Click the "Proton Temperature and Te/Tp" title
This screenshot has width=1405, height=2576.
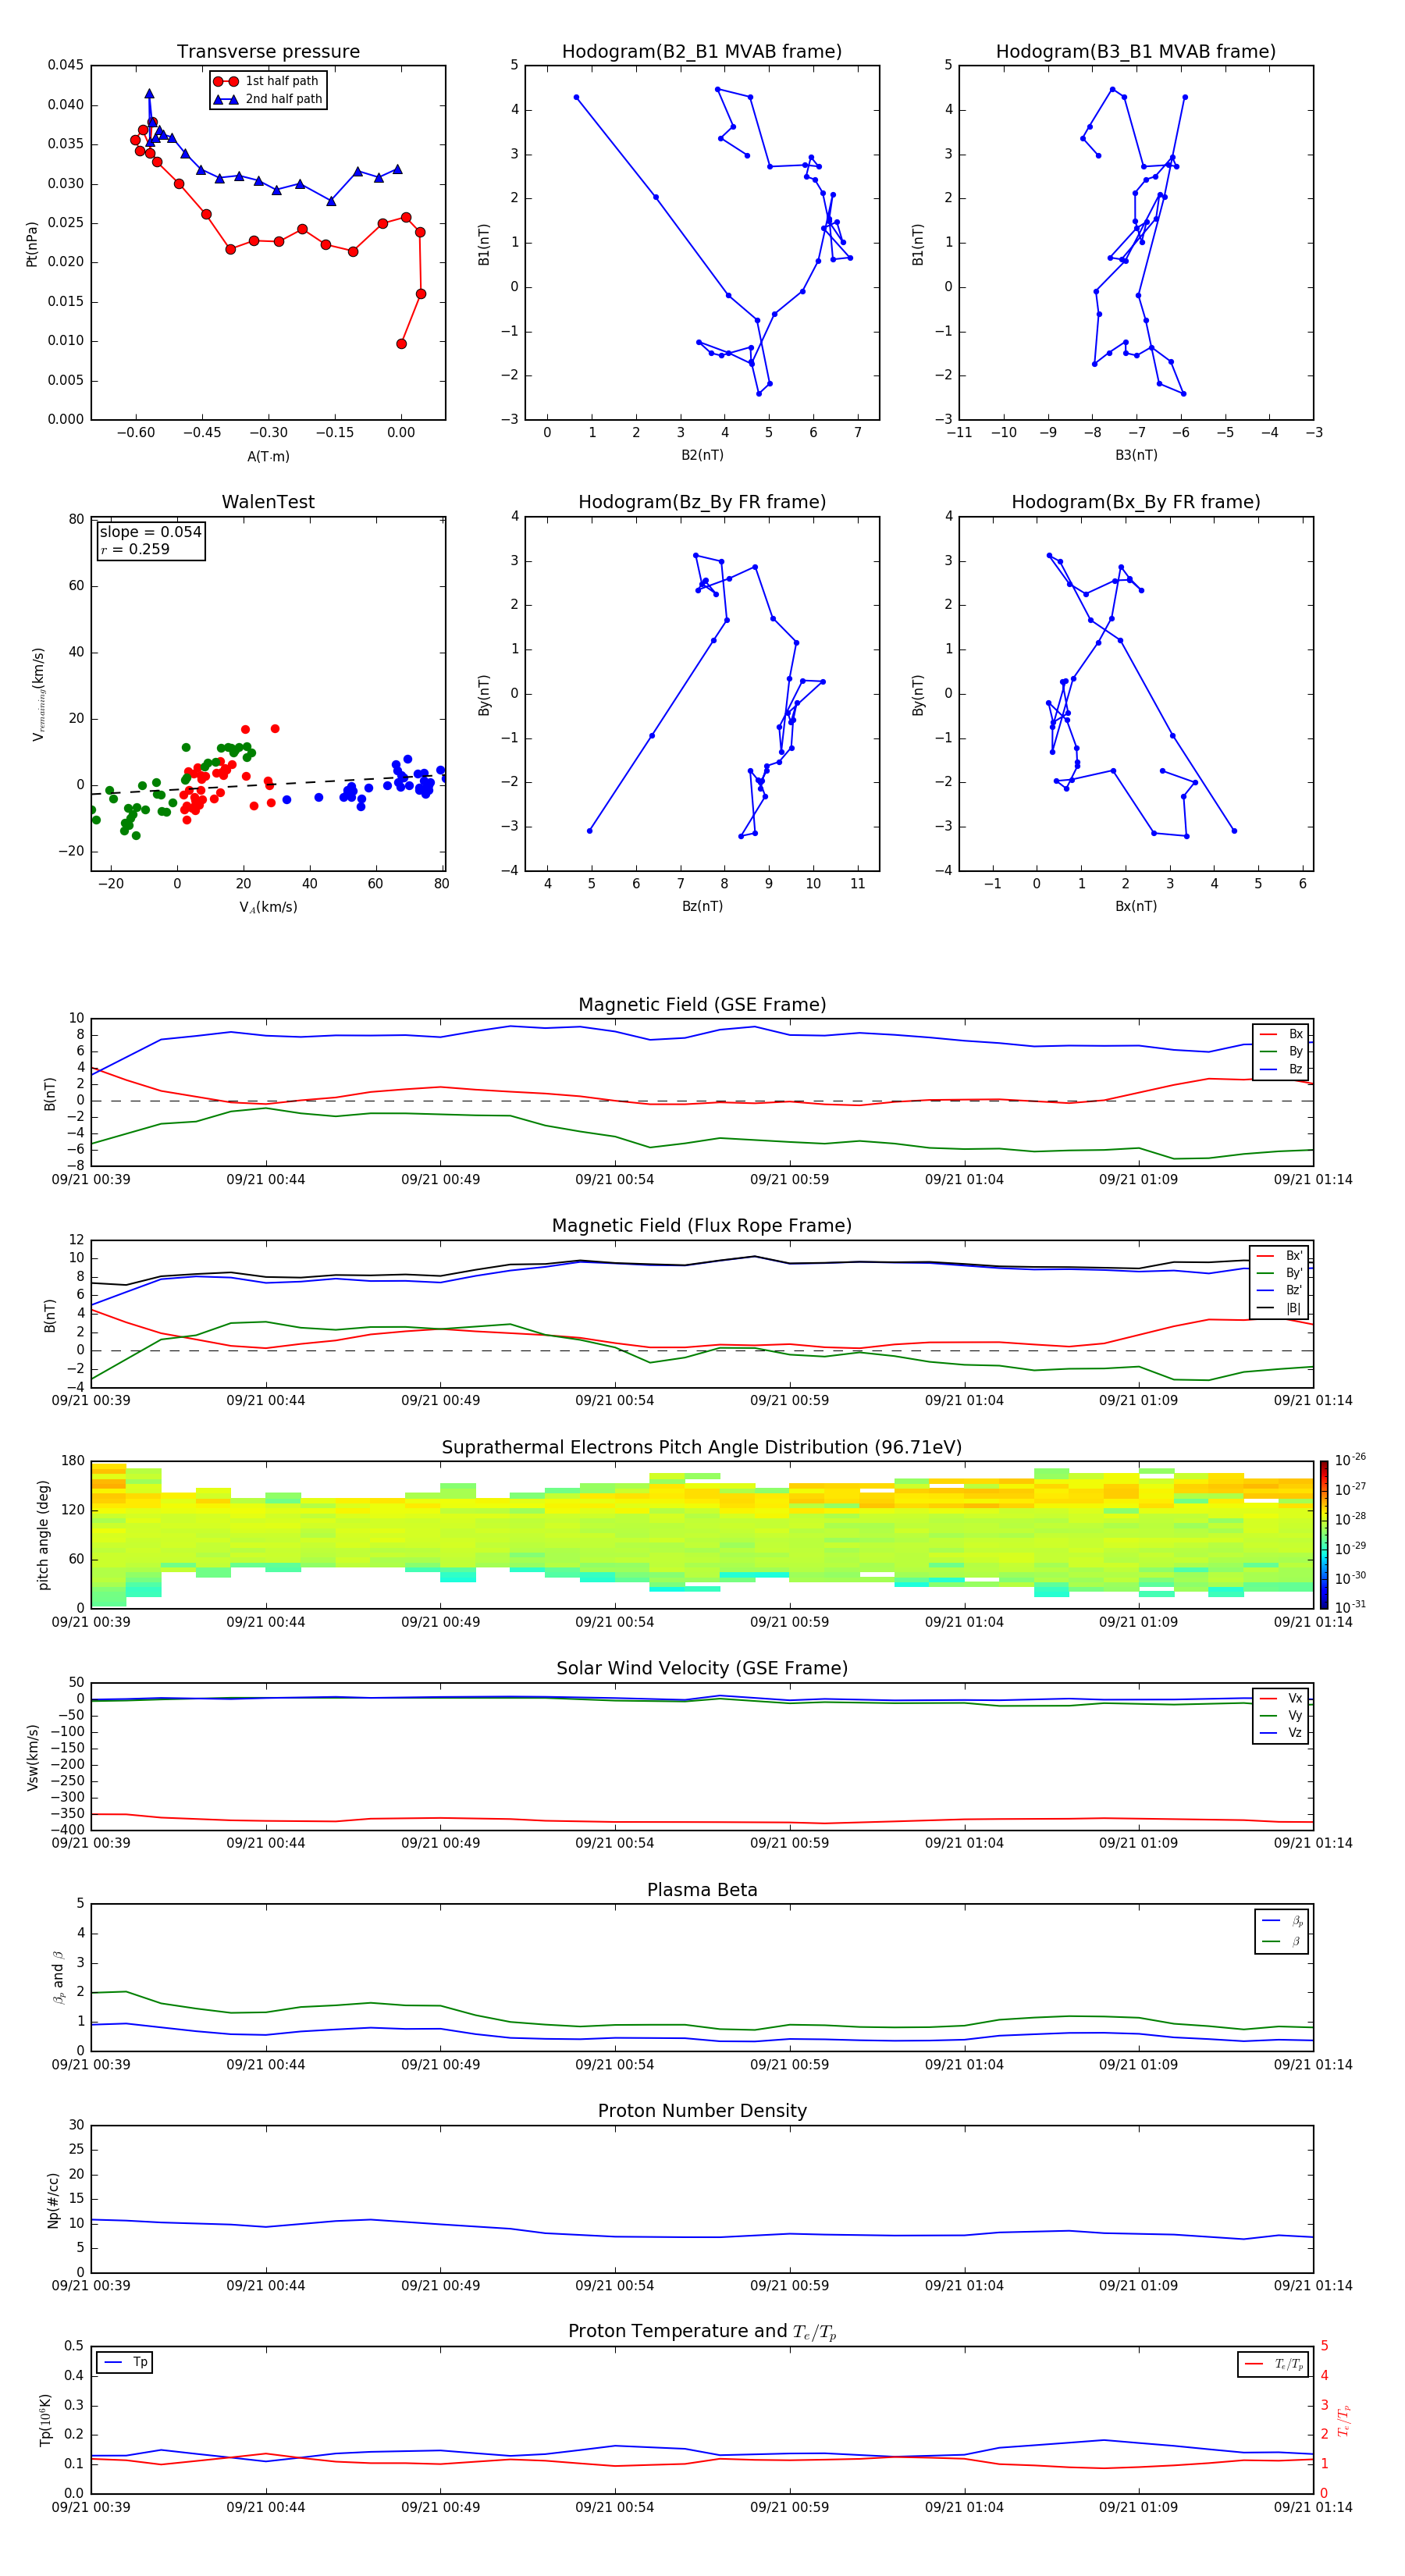pyautogui.click(x=702, y=2332)
